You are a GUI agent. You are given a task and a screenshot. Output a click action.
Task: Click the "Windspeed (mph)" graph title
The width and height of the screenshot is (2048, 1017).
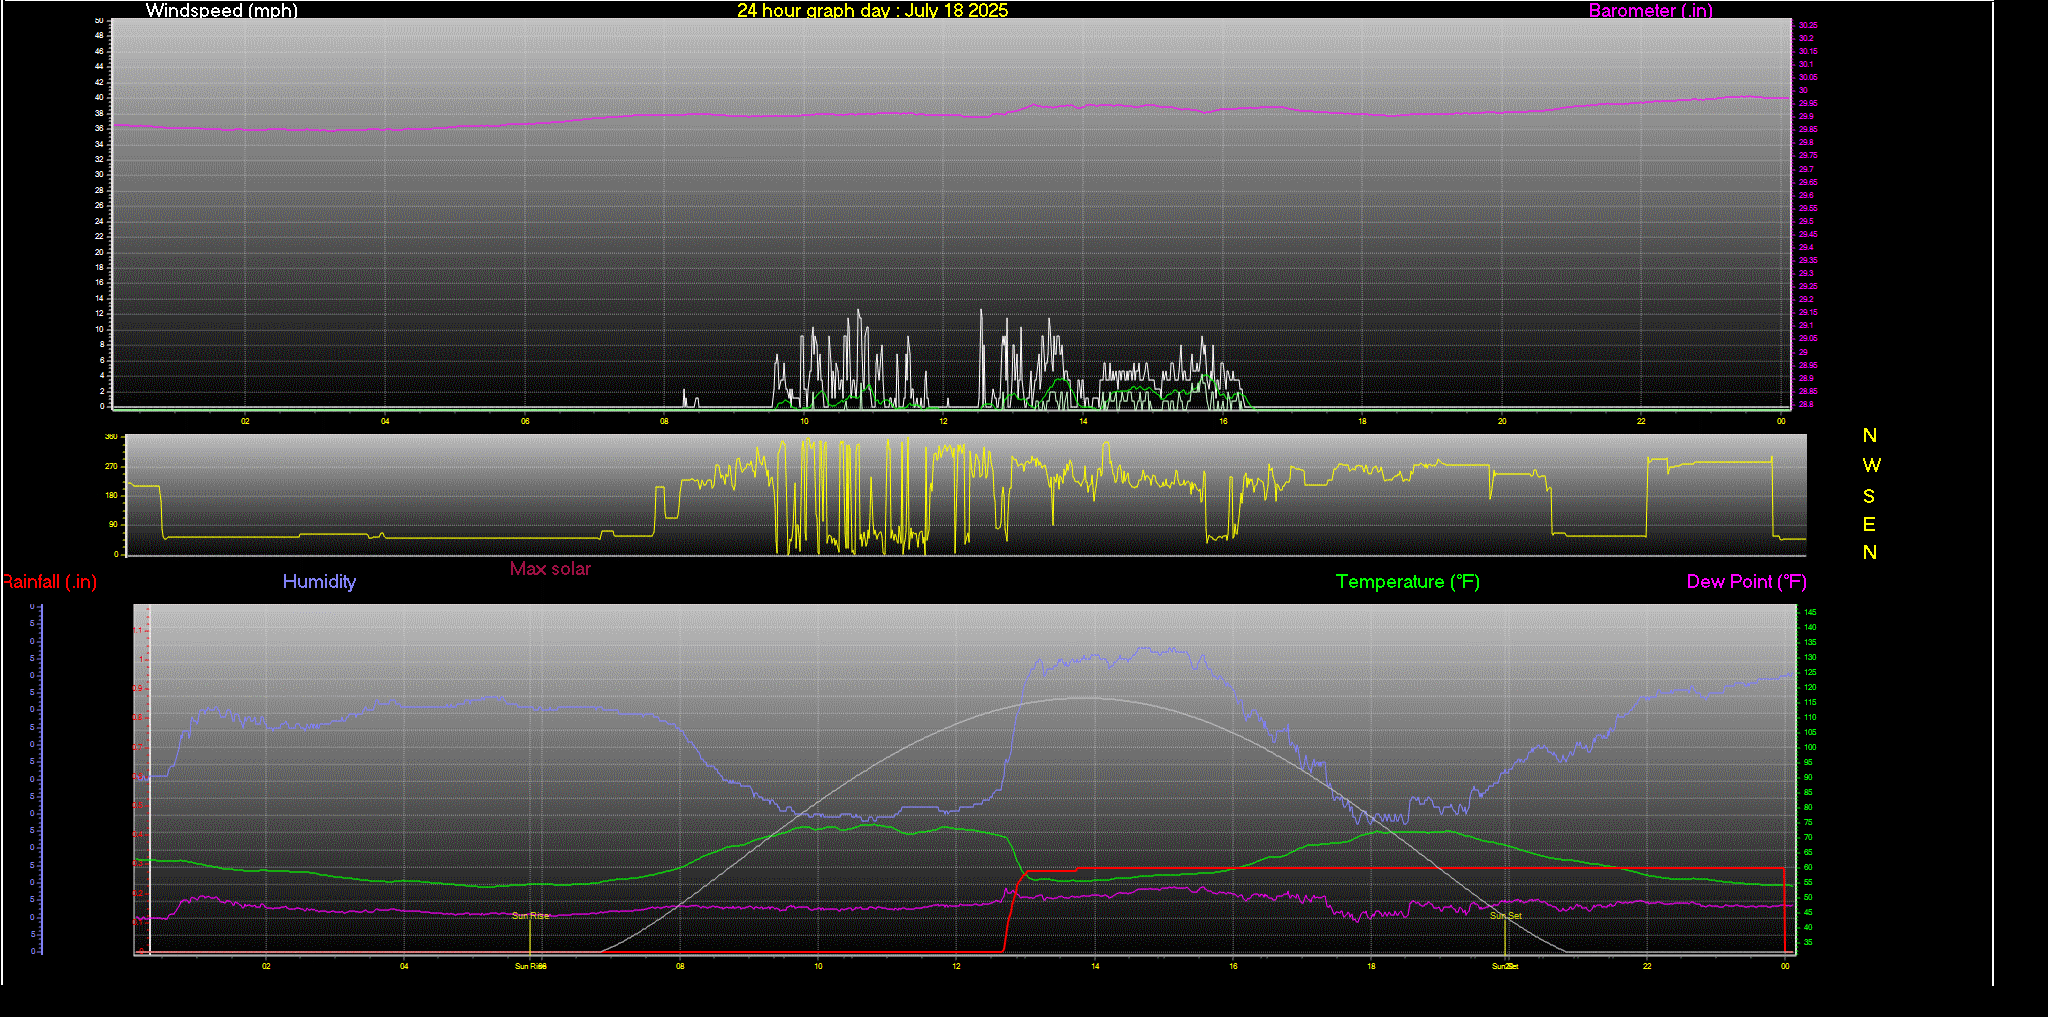coord(221,10)
